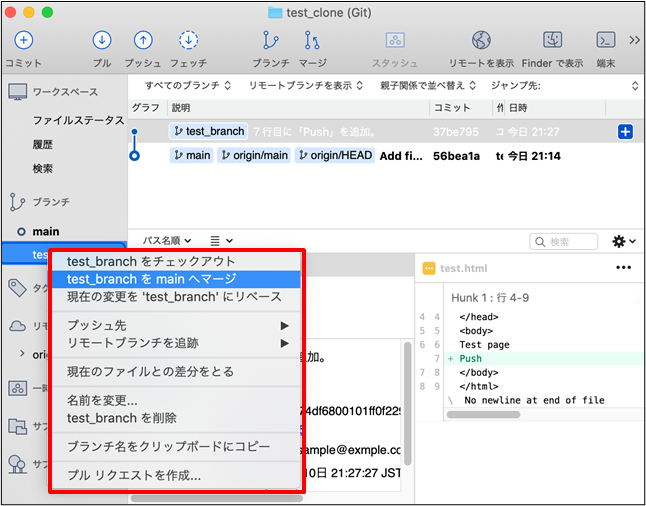Click the diff horizontal scrollbar

[483, 414]
